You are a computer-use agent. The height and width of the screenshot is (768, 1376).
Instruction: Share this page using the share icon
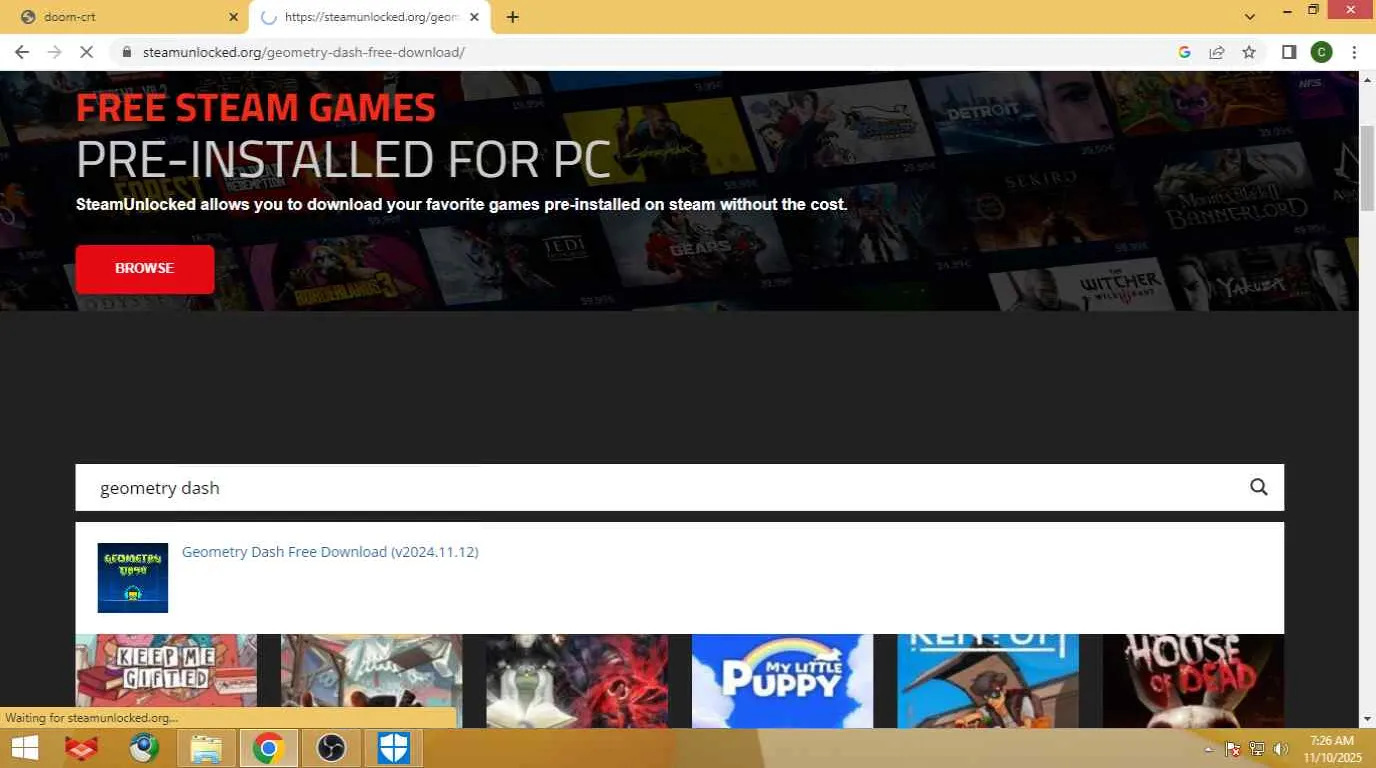click(1217, 52)
